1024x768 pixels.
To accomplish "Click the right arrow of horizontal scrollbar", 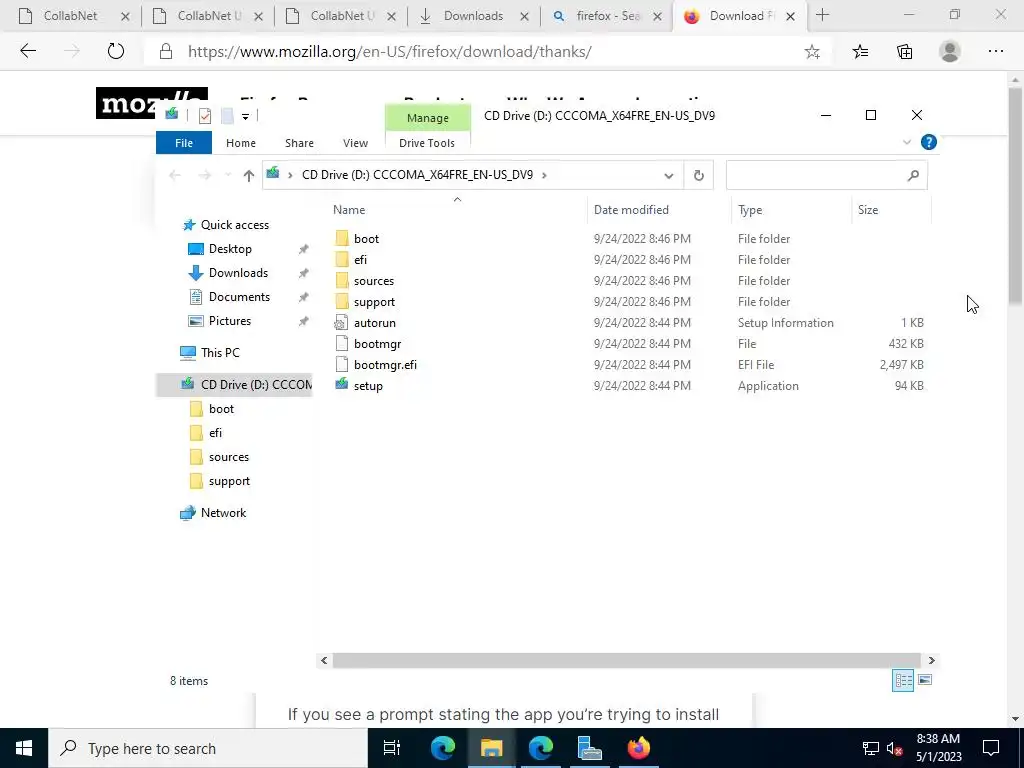I will 931,660.
